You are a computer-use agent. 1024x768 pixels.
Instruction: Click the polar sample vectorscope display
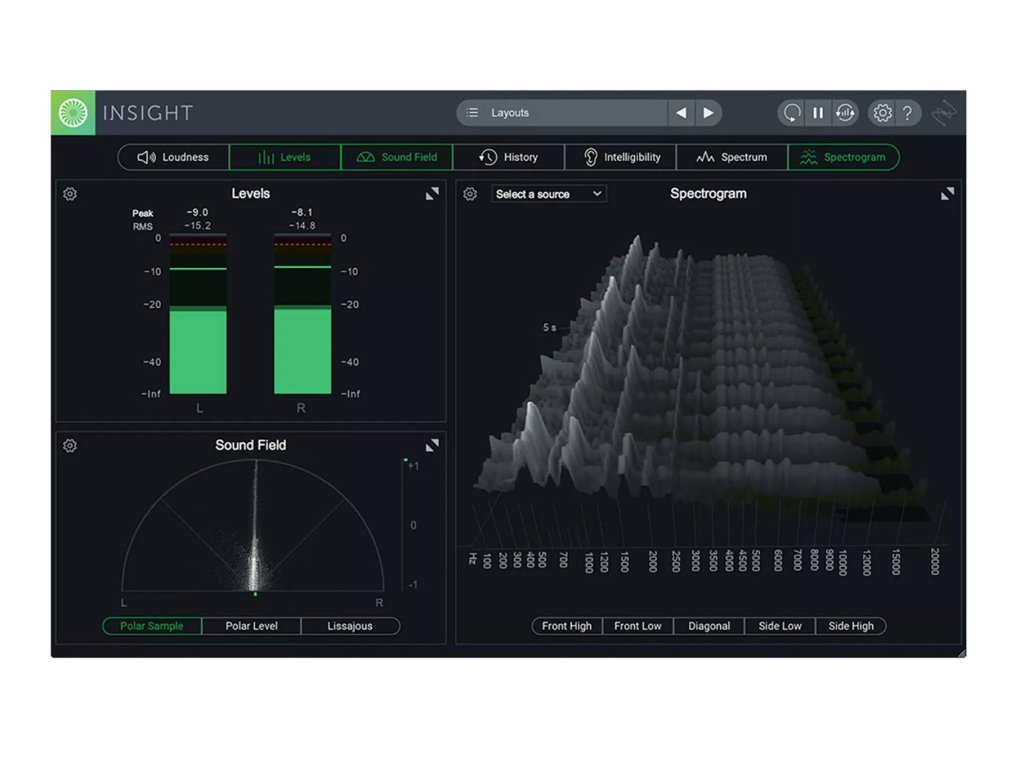tap(253, 526)
